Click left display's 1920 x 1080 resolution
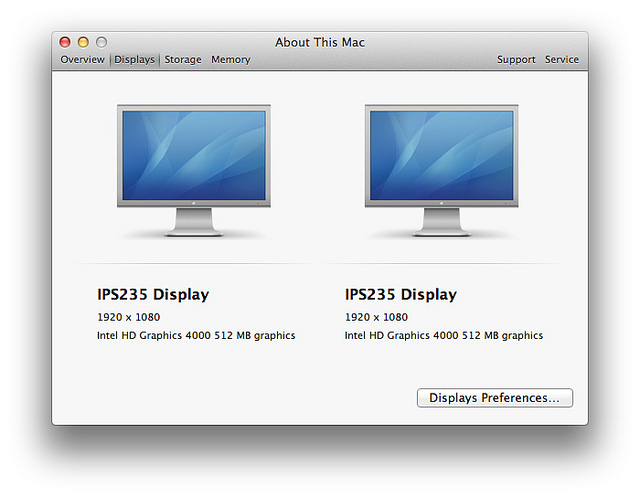This screenshot has height=497, width=640. 129,317
